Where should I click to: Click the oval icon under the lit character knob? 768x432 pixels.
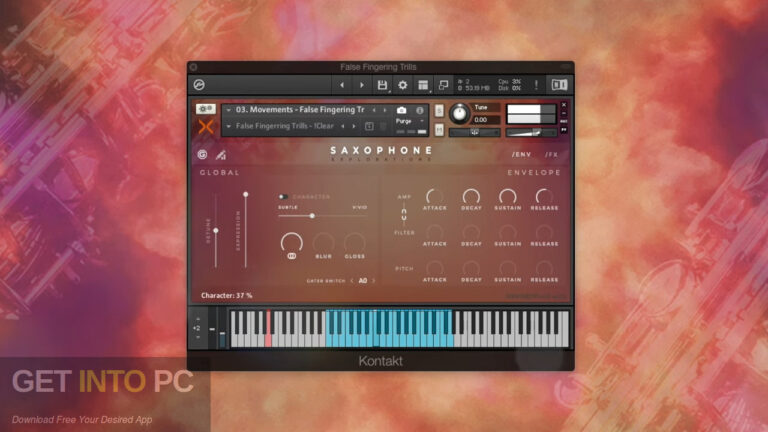(291, 256)
